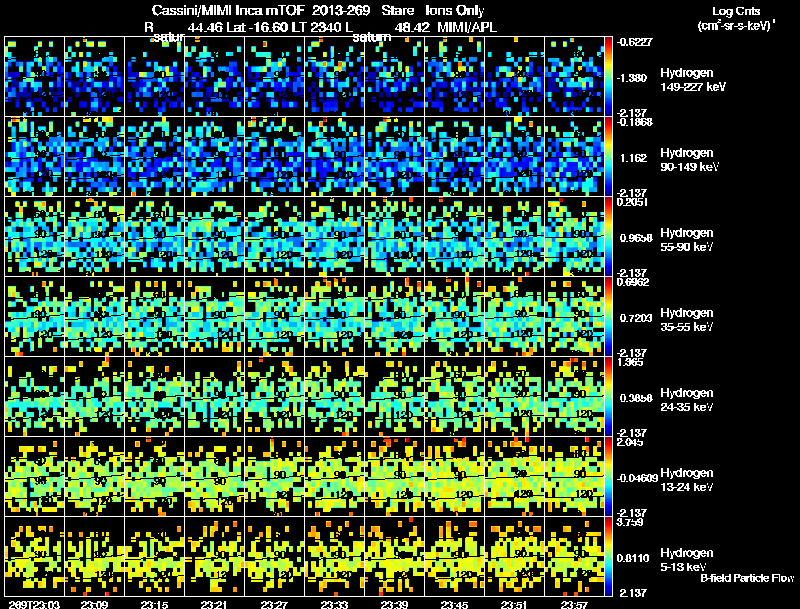Click the Hydrogen 13-24 keV frame at 23:51
The image size is (800, 609).
pyautogui.click(x=515, y=477)
